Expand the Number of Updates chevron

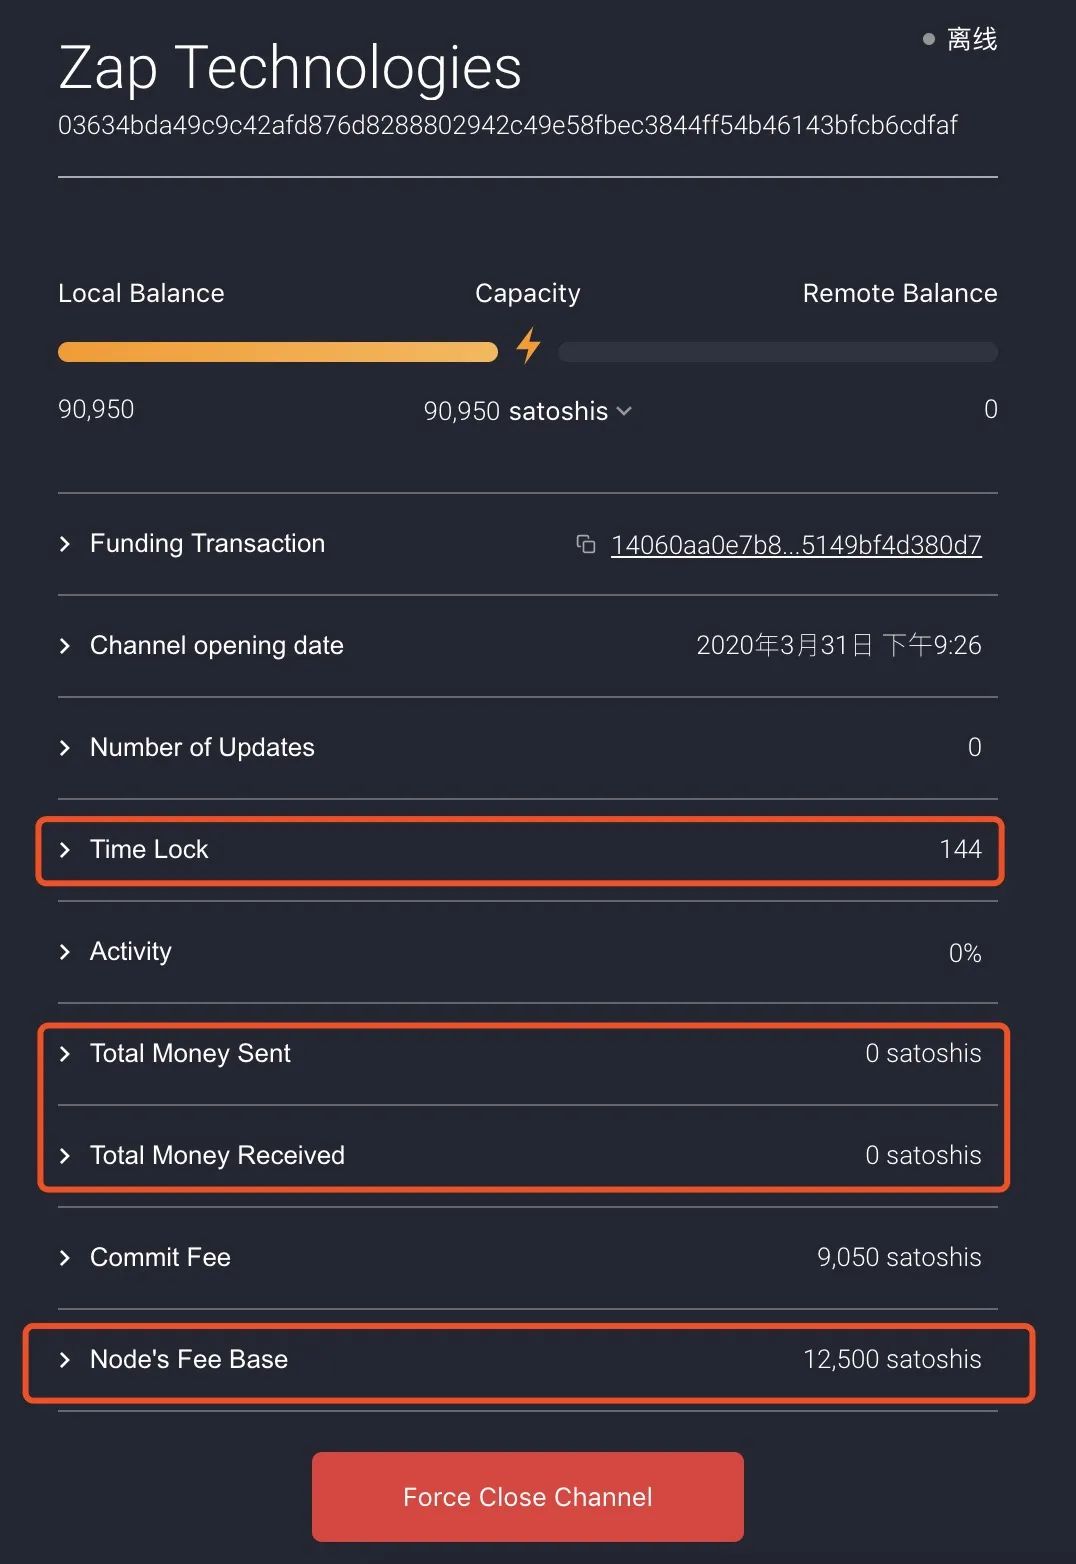(65, 748)
